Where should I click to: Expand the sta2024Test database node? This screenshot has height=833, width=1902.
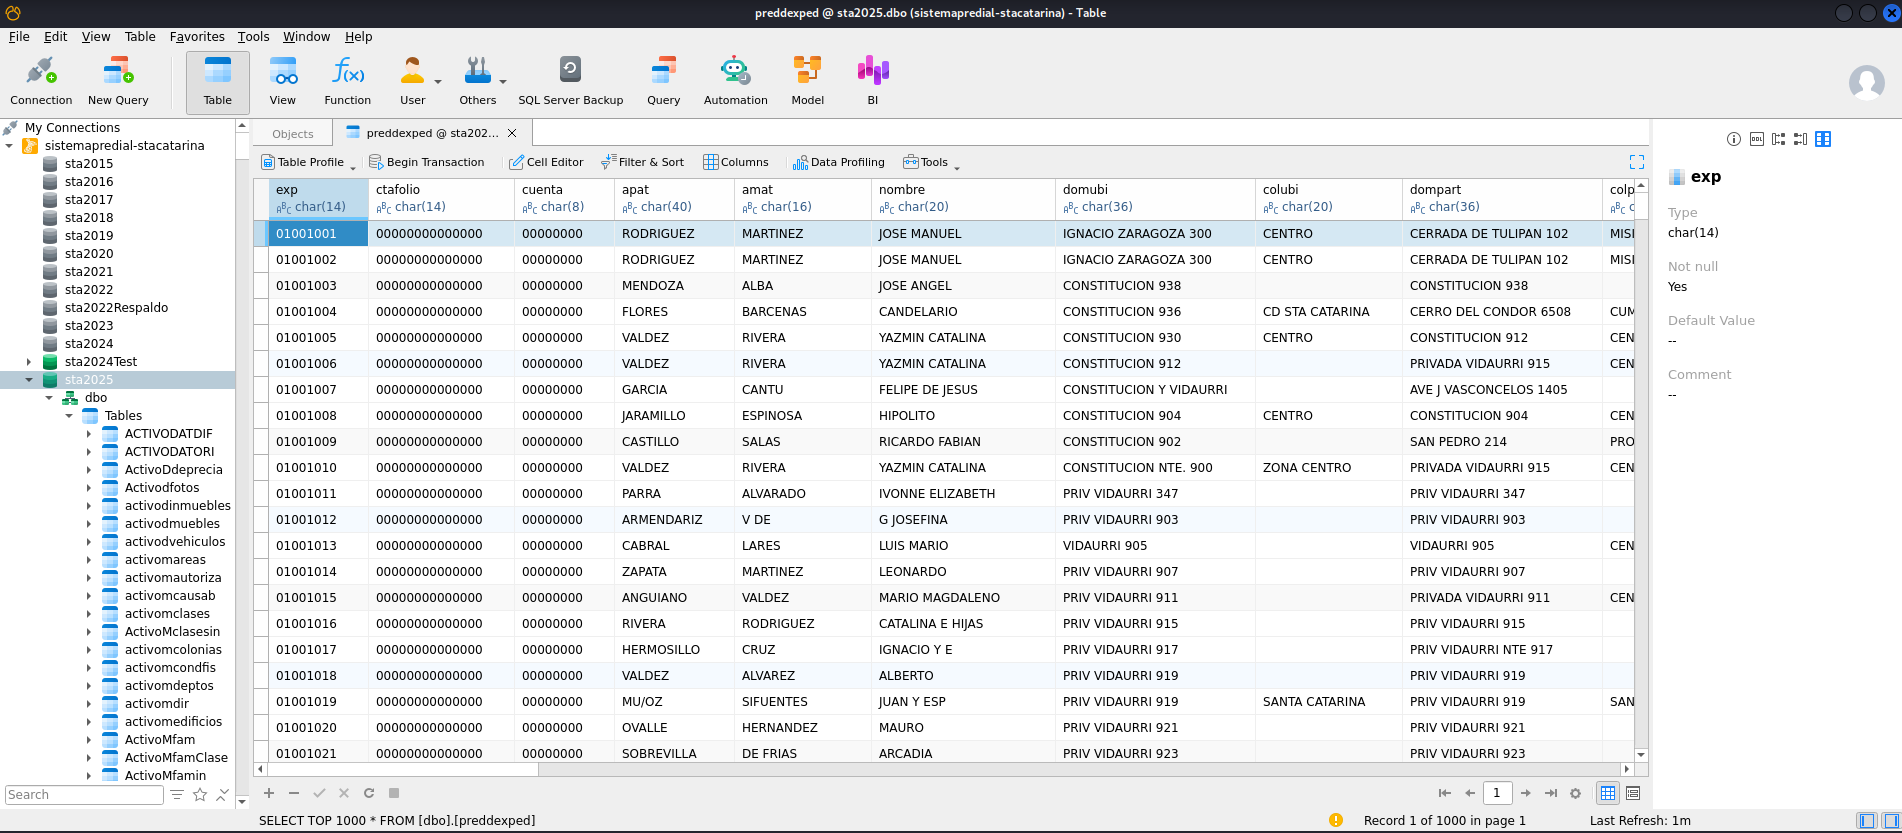[x=29, y=362]
